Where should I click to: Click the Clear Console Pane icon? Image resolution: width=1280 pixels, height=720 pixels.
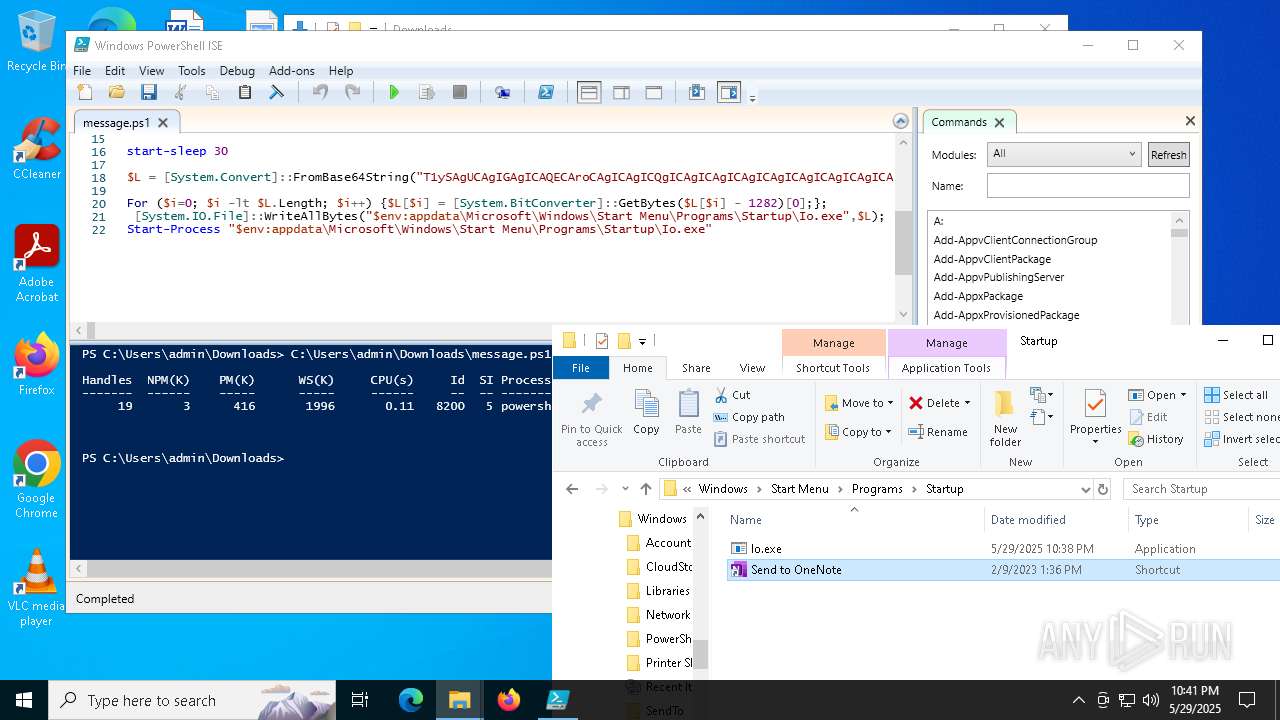coord(277,93)
